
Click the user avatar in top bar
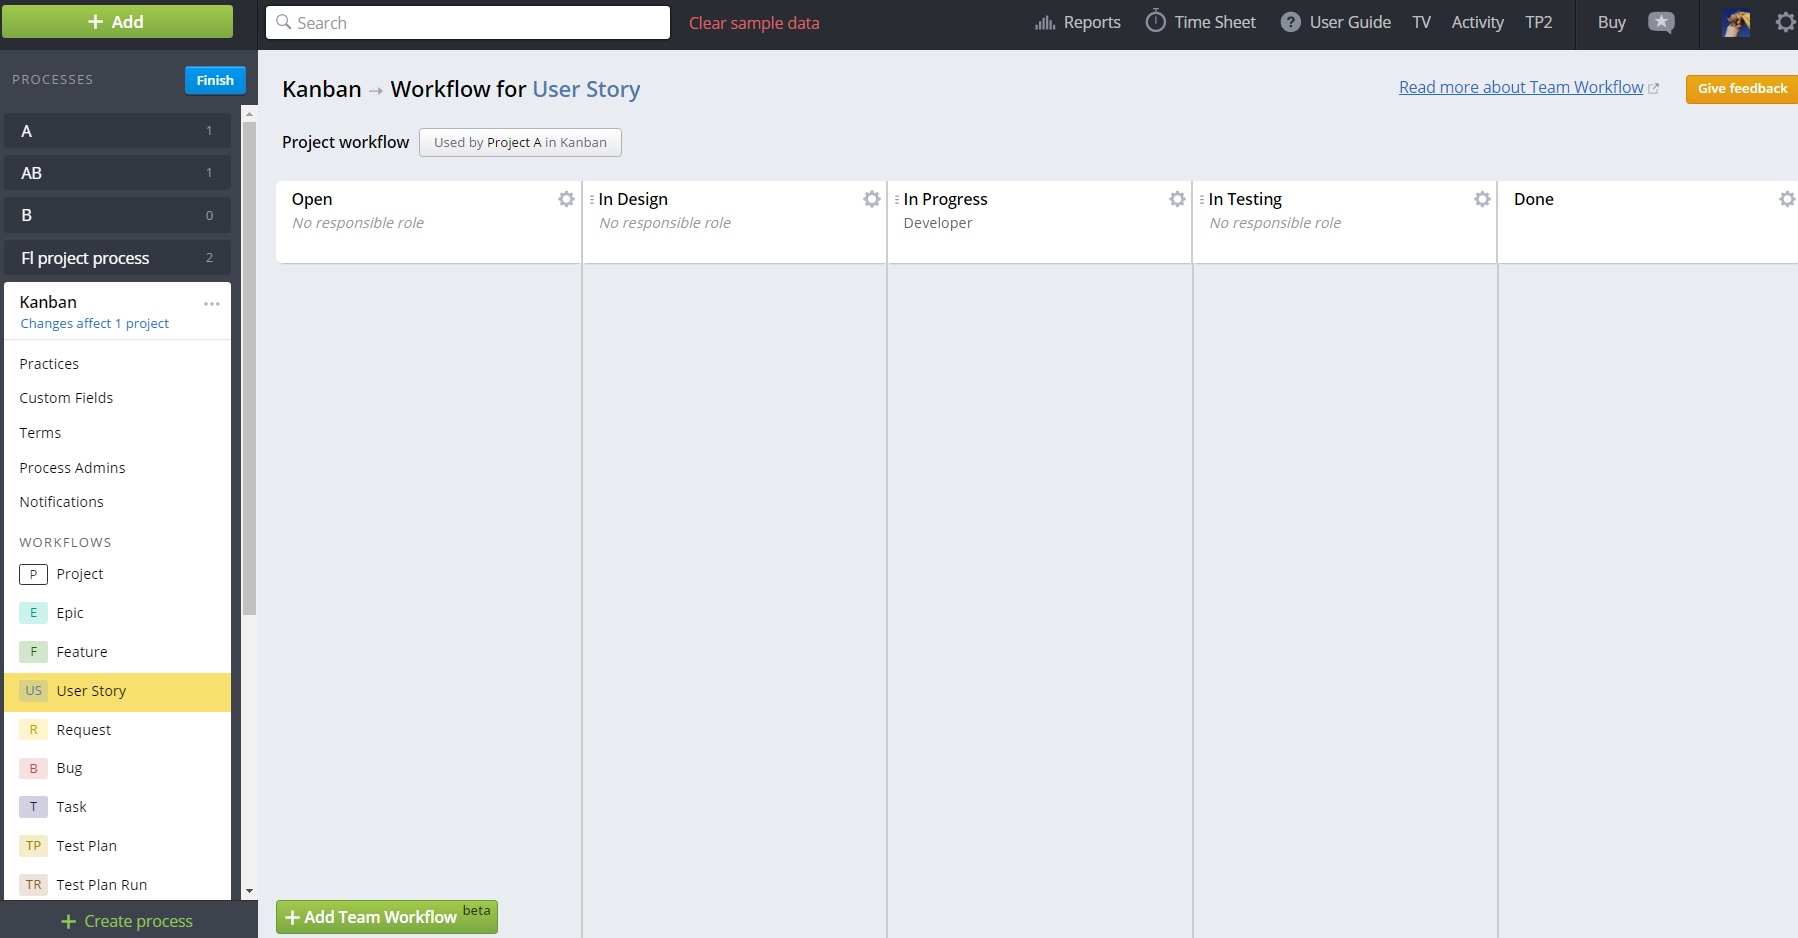click(1736, 23)
